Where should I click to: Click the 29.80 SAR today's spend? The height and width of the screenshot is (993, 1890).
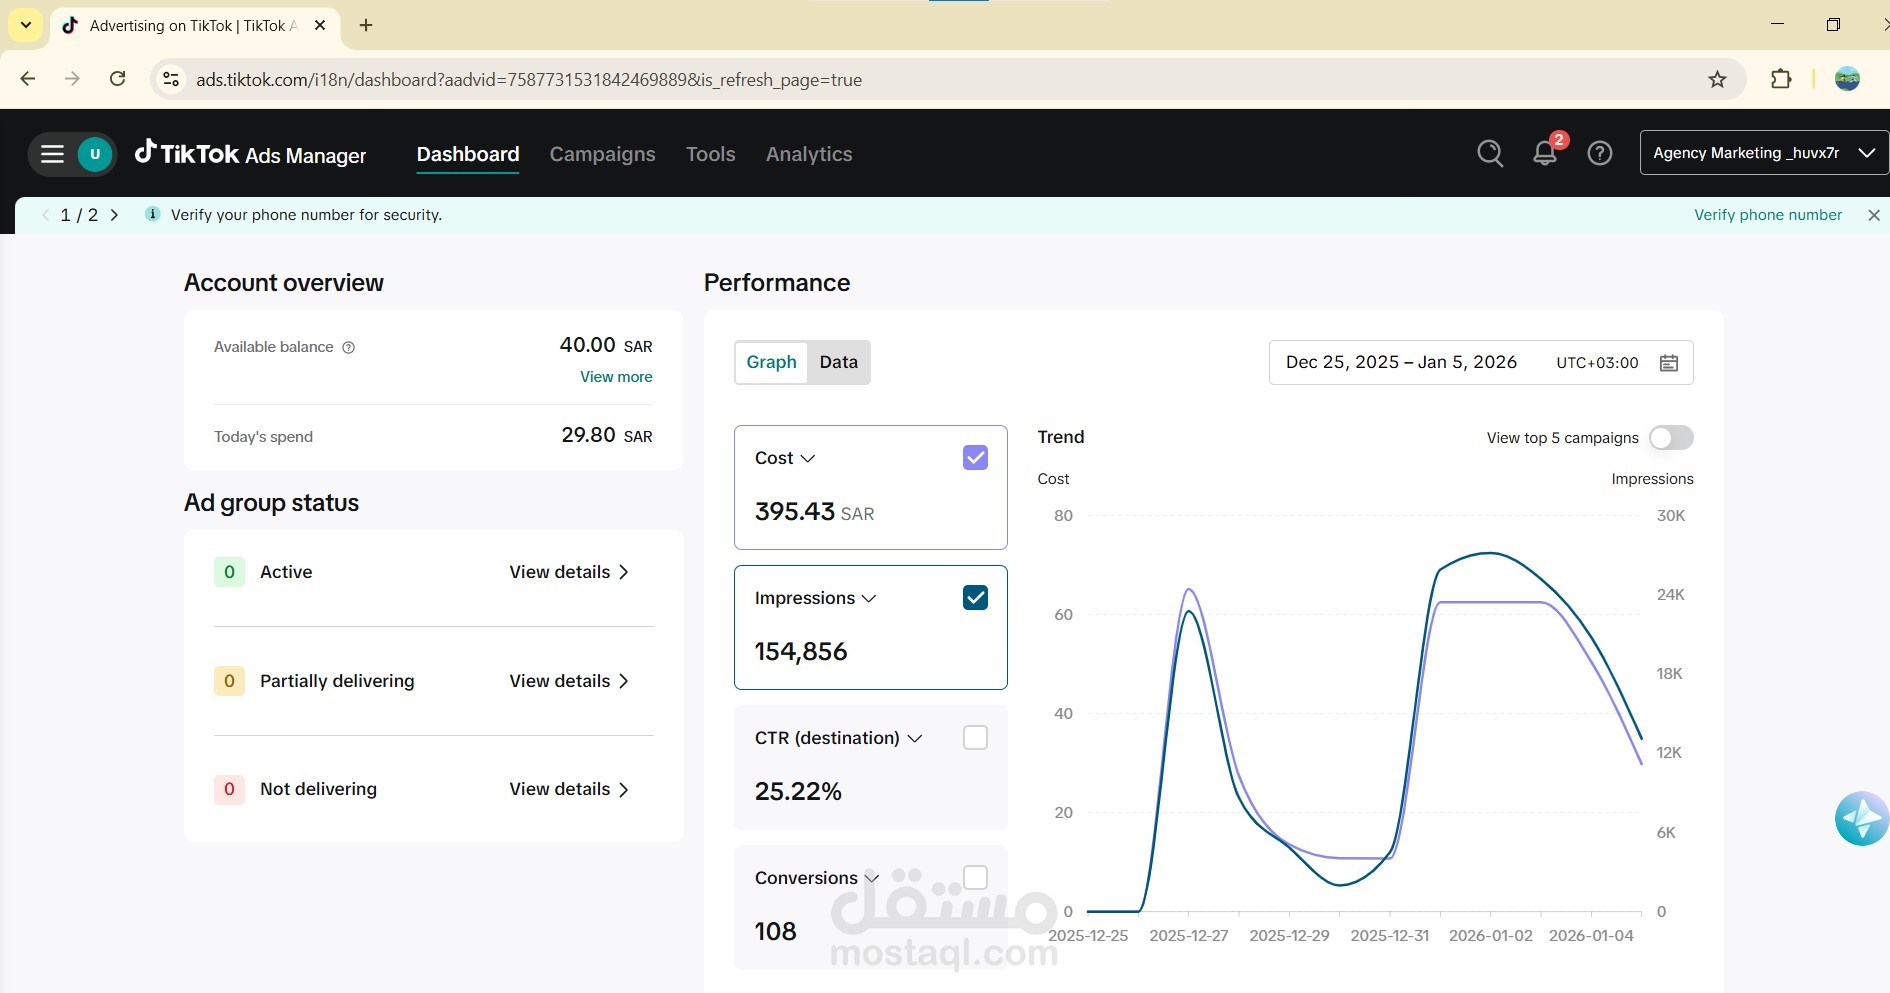[607, 435]
